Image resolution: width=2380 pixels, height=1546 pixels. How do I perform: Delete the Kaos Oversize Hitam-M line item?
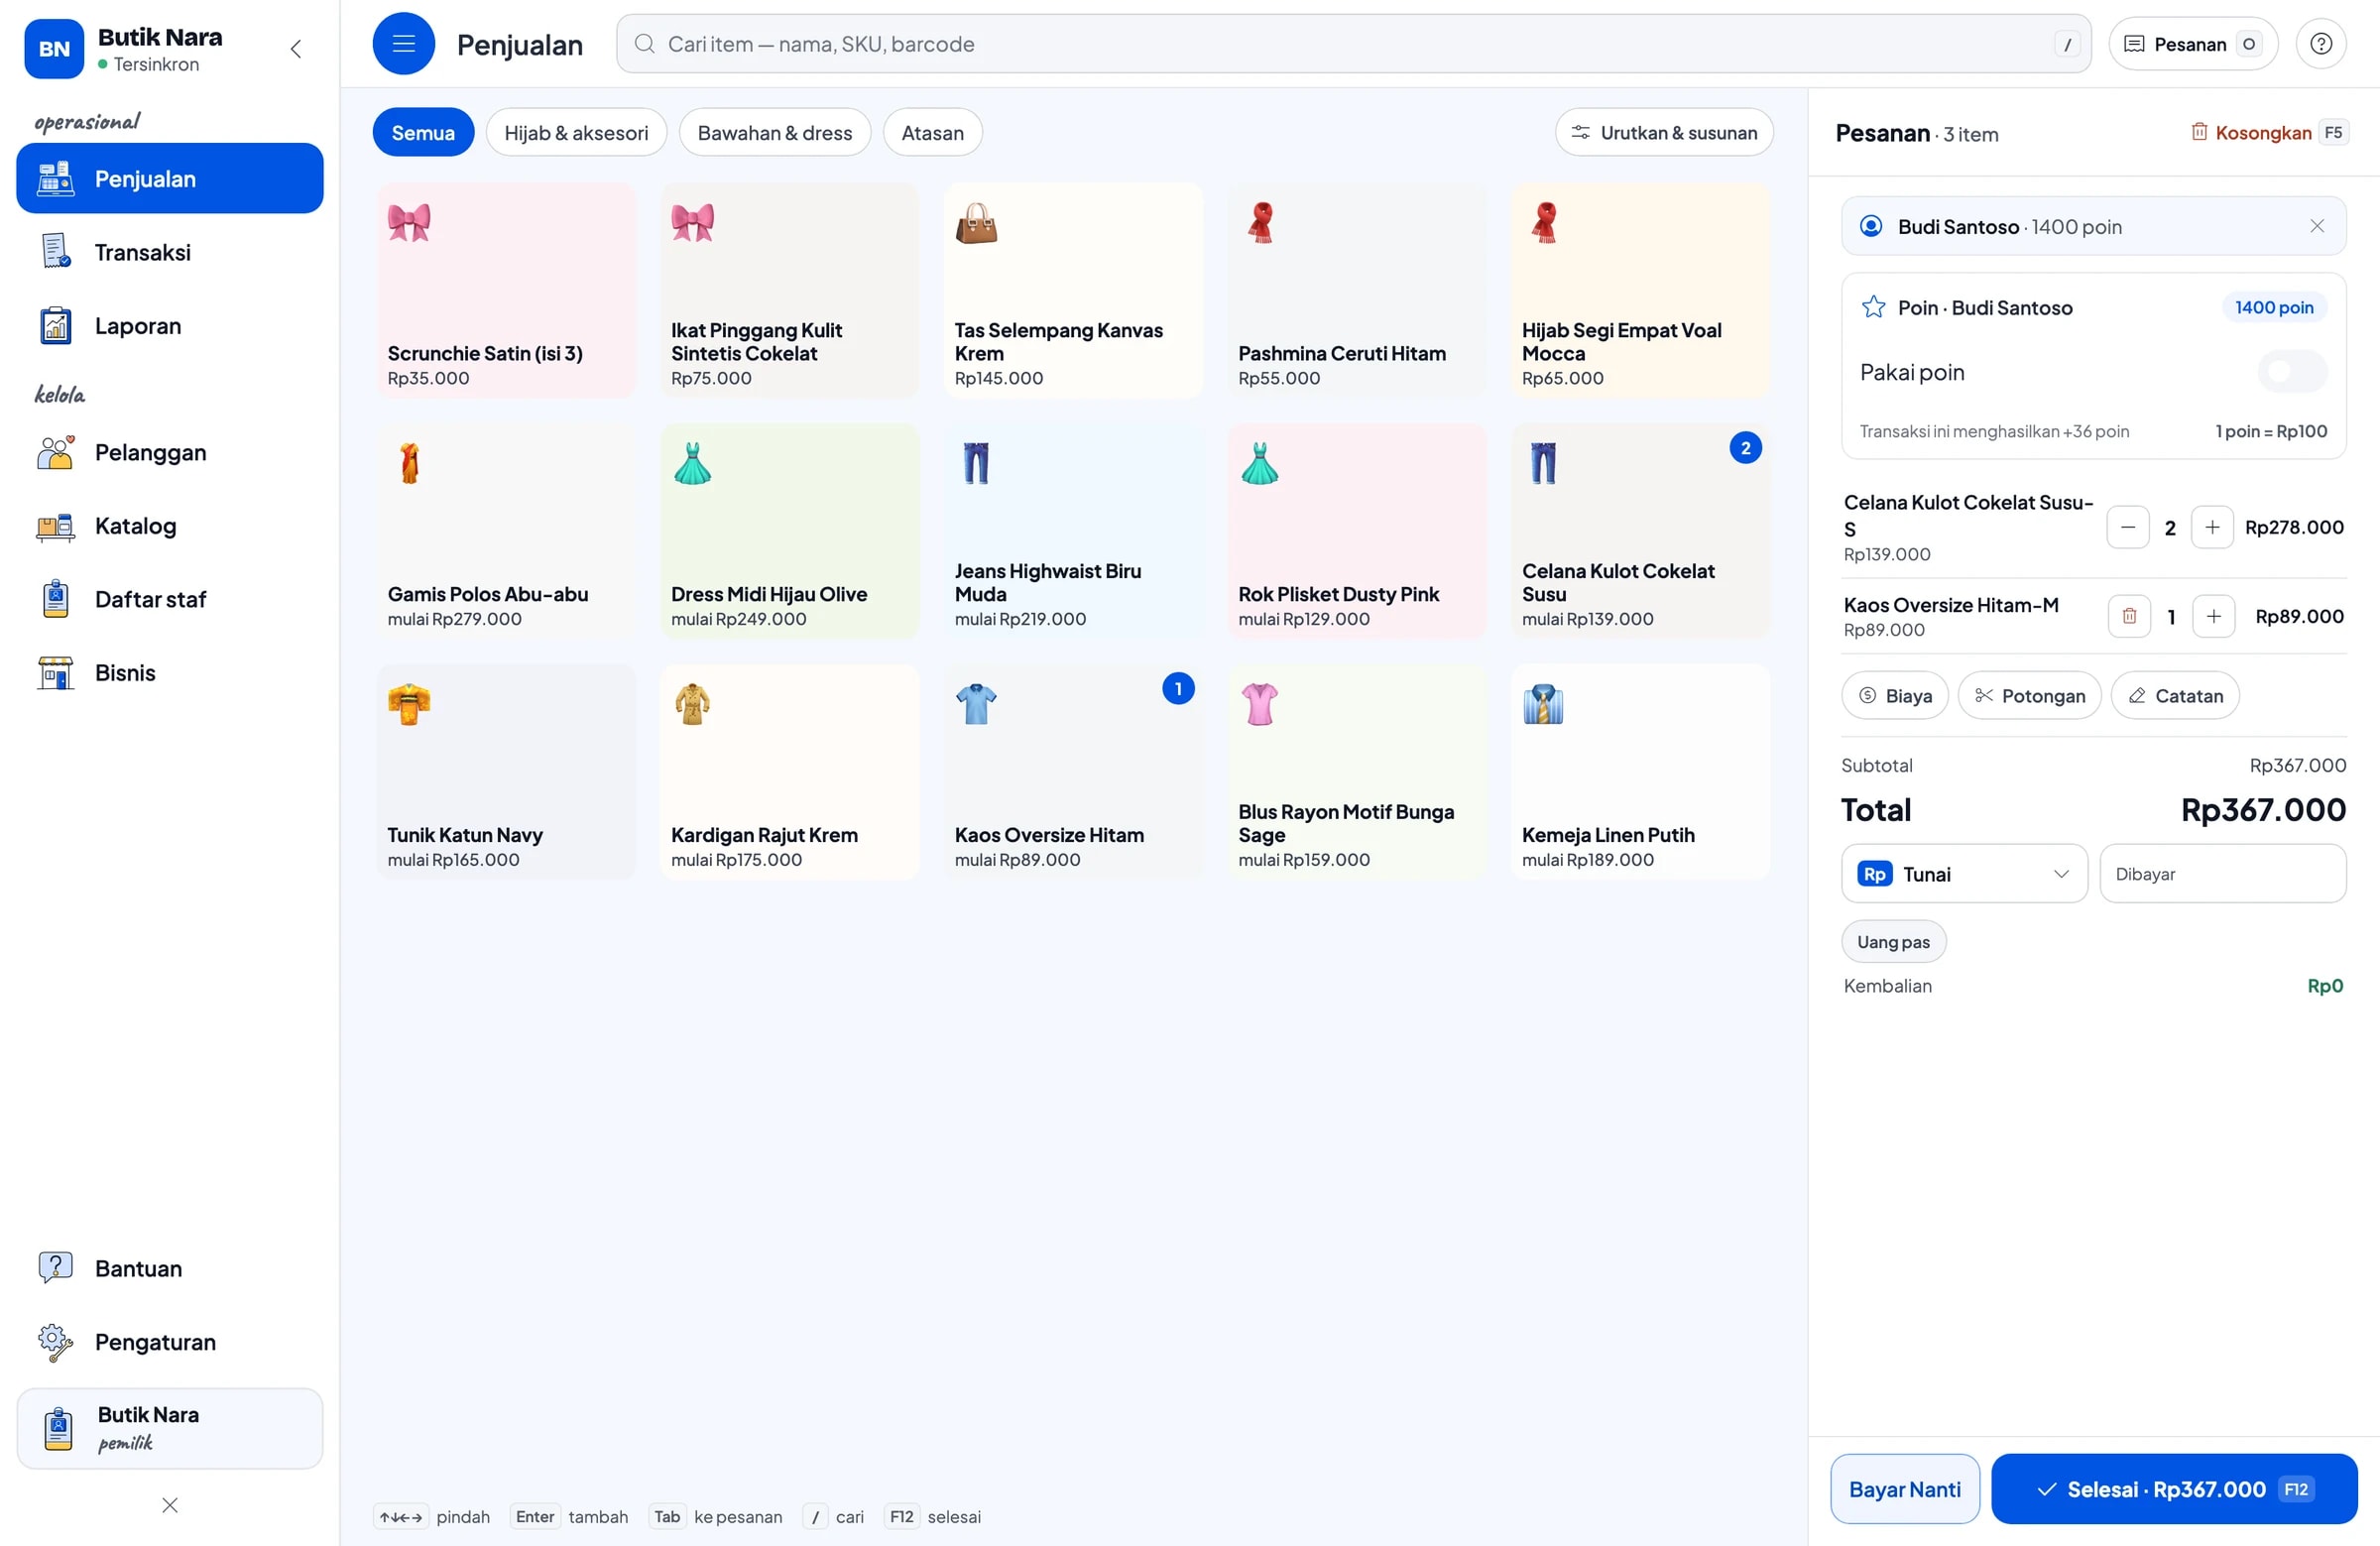click(2129, 616)
